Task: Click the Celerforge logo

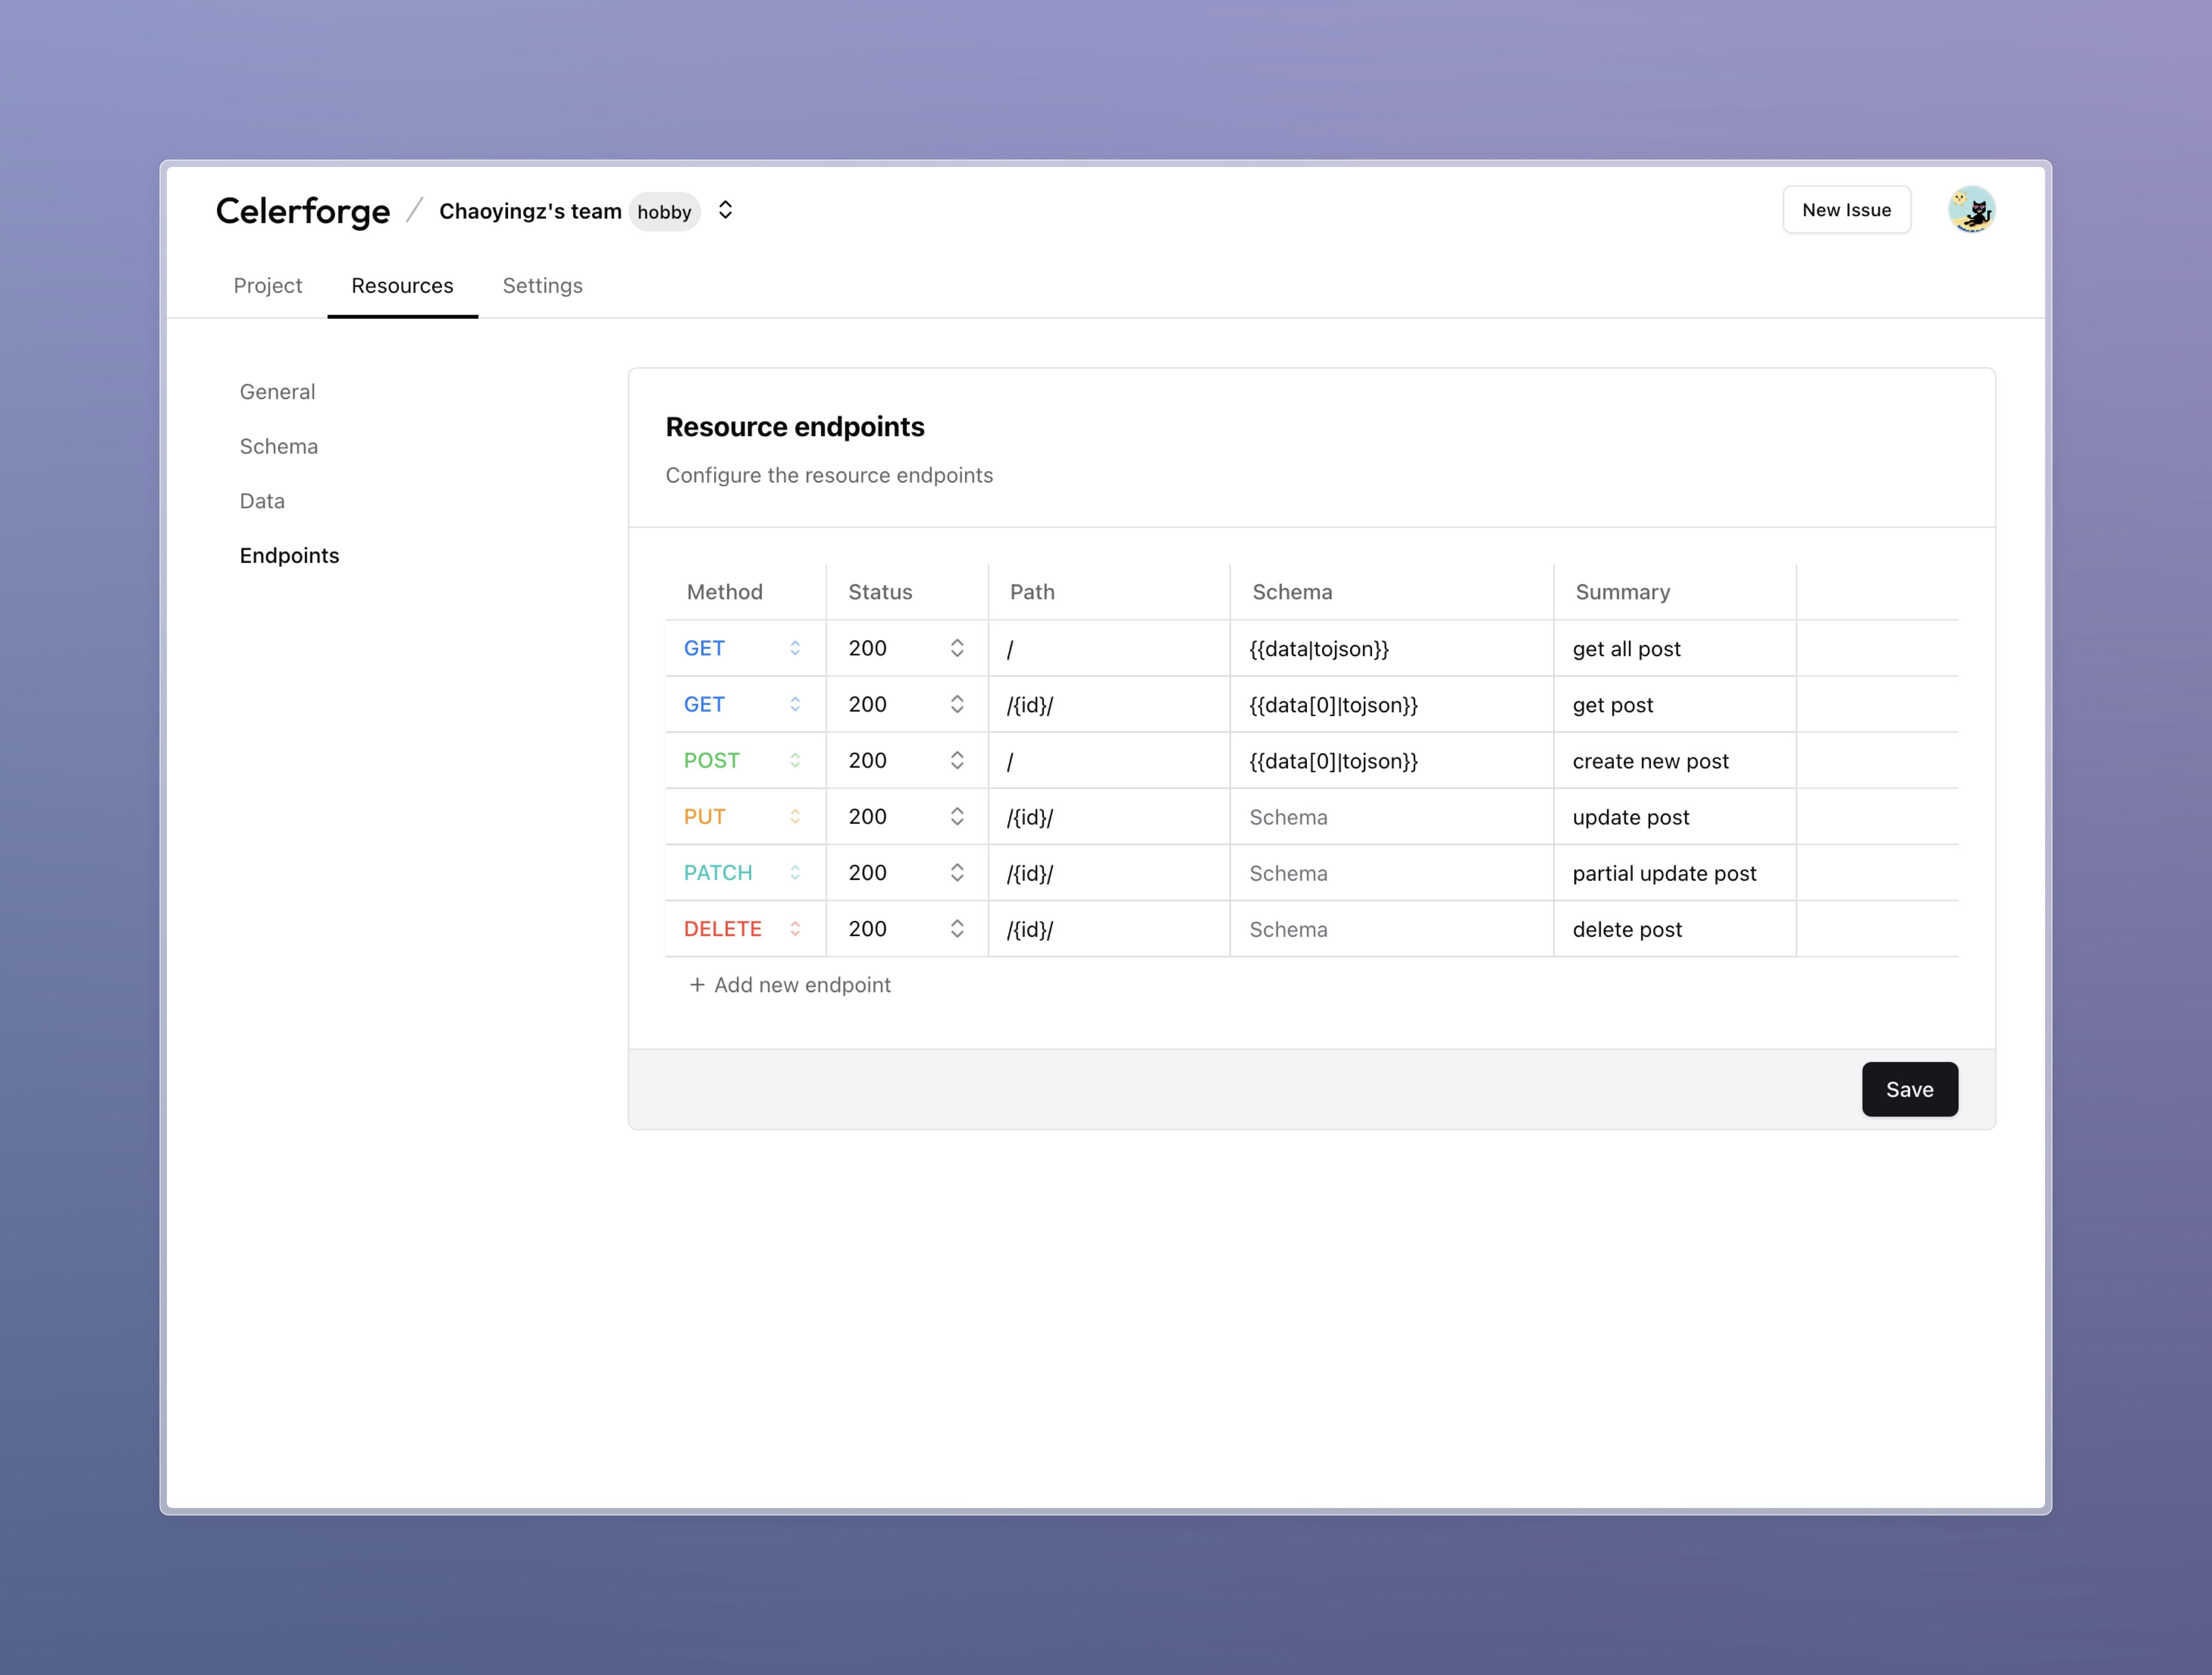Action: [x=302, y=211]
